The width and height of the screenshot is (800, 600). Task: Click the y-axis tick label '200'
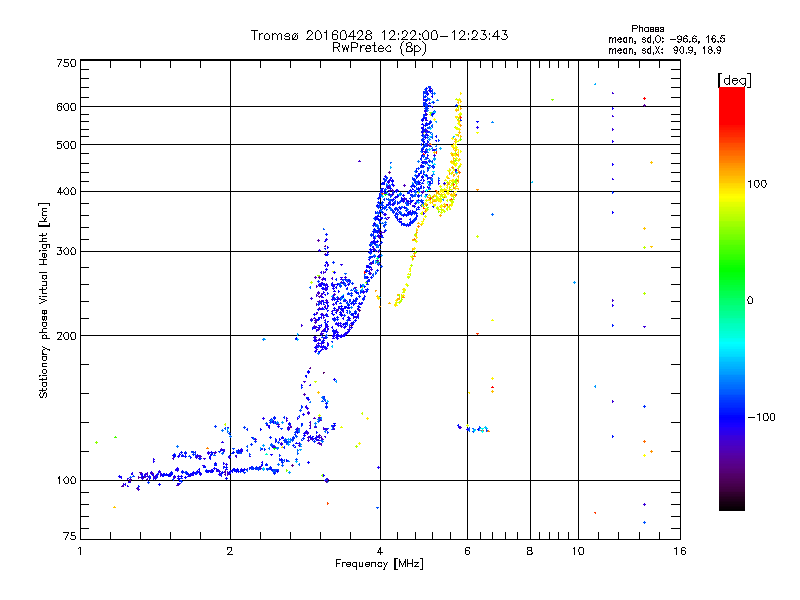click(x=66, y=336)
